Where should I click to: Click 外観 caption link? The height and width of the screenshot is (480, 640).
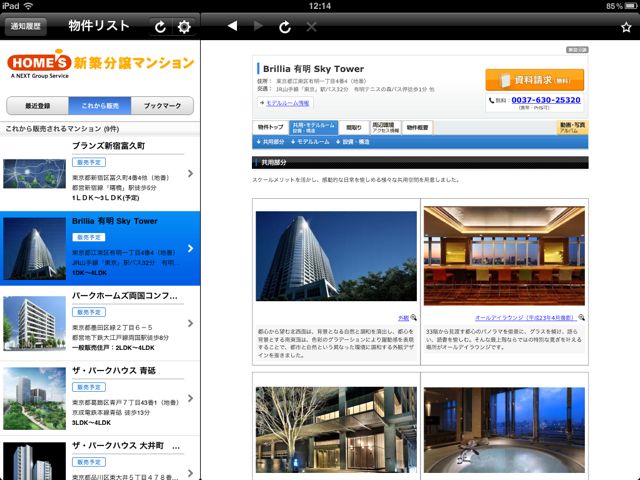[x=403, y=318]
